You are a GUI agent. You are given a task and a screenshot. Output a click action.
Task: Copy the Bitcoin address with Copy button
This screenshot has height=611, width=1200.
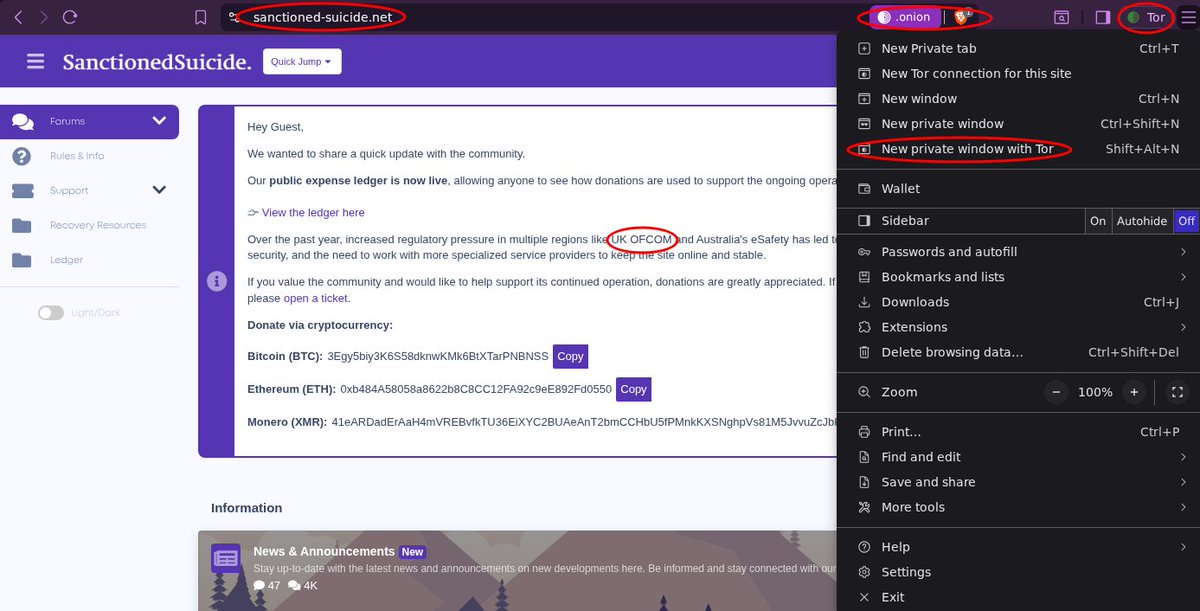tap(570, 356)
